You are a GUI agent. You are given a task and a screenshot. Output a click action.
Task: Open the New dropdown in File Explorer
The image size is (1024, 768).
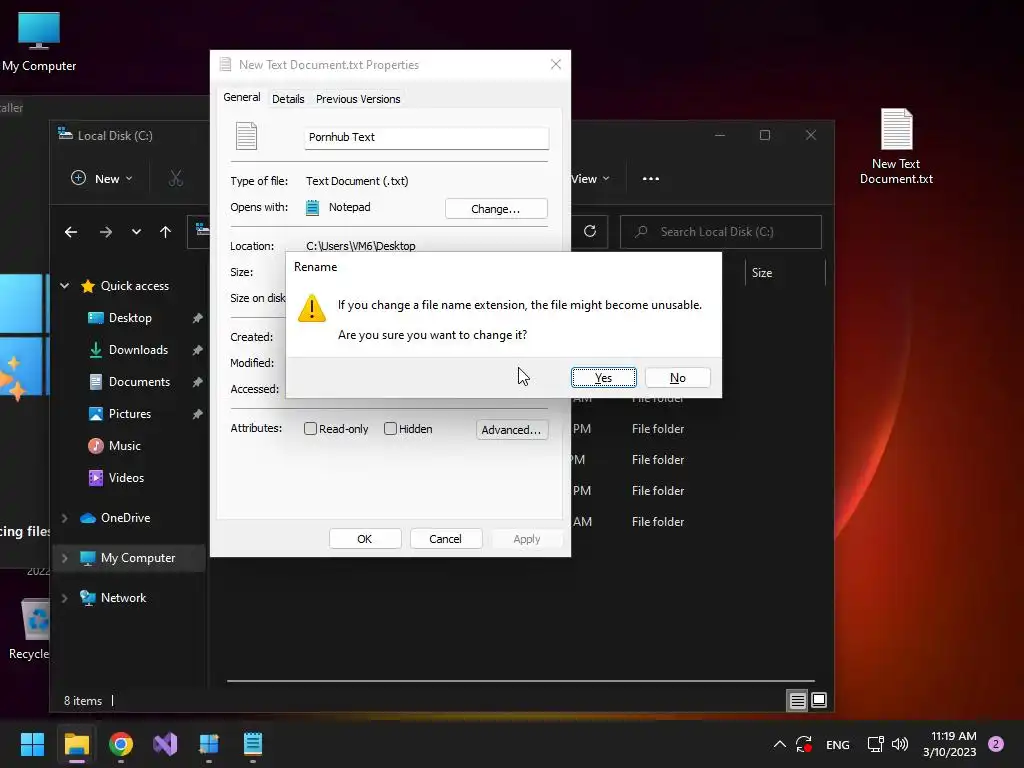[x=102, y=178]
